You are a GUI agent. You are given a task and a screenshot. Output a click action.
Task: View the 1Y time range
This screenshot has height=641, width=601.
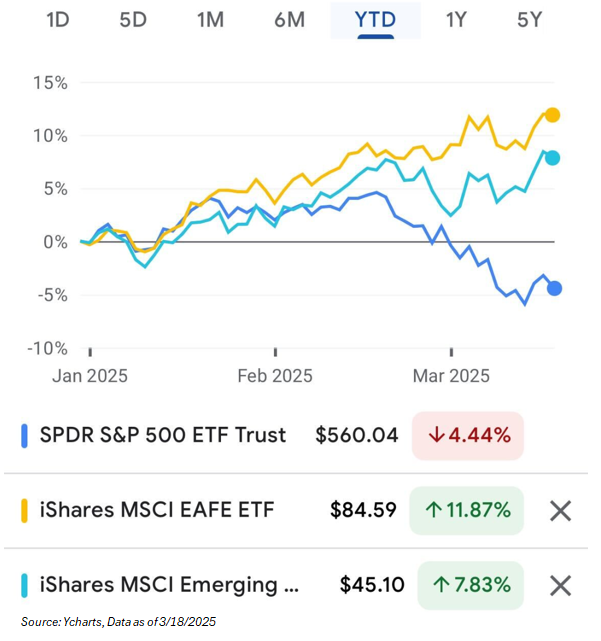point(456,19)
